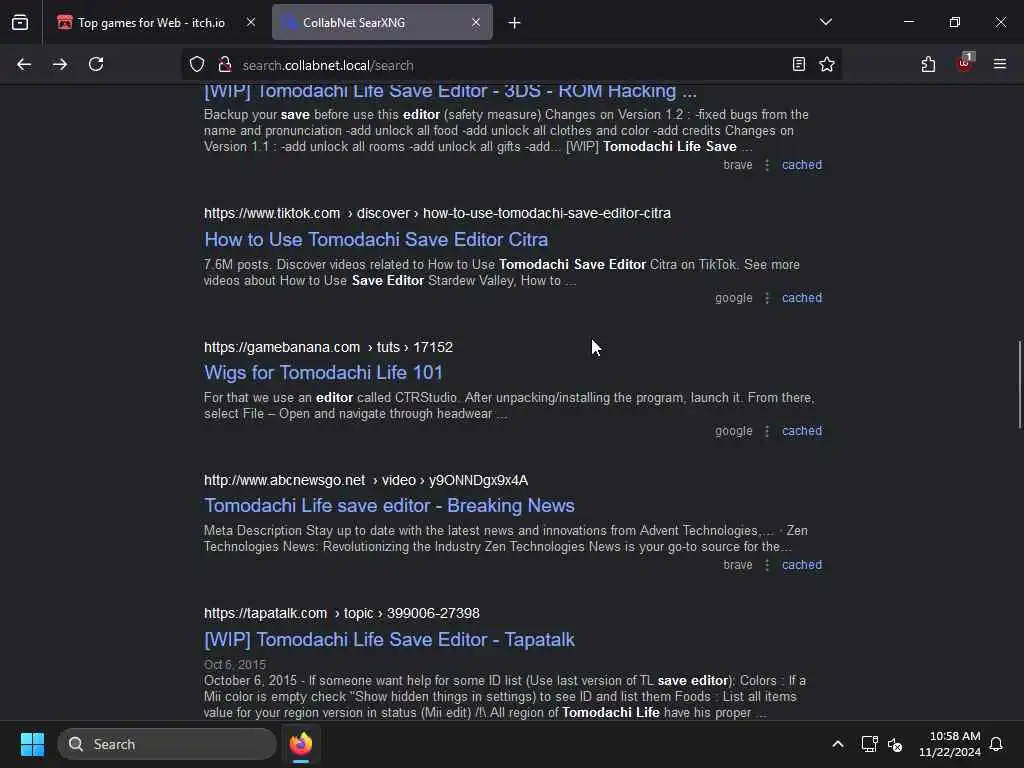Image resolution: width=1024 pixels, height=768 pixels.
Task: Open Tomodachi Life save editor Breaking News
Action: click(389, 506)
